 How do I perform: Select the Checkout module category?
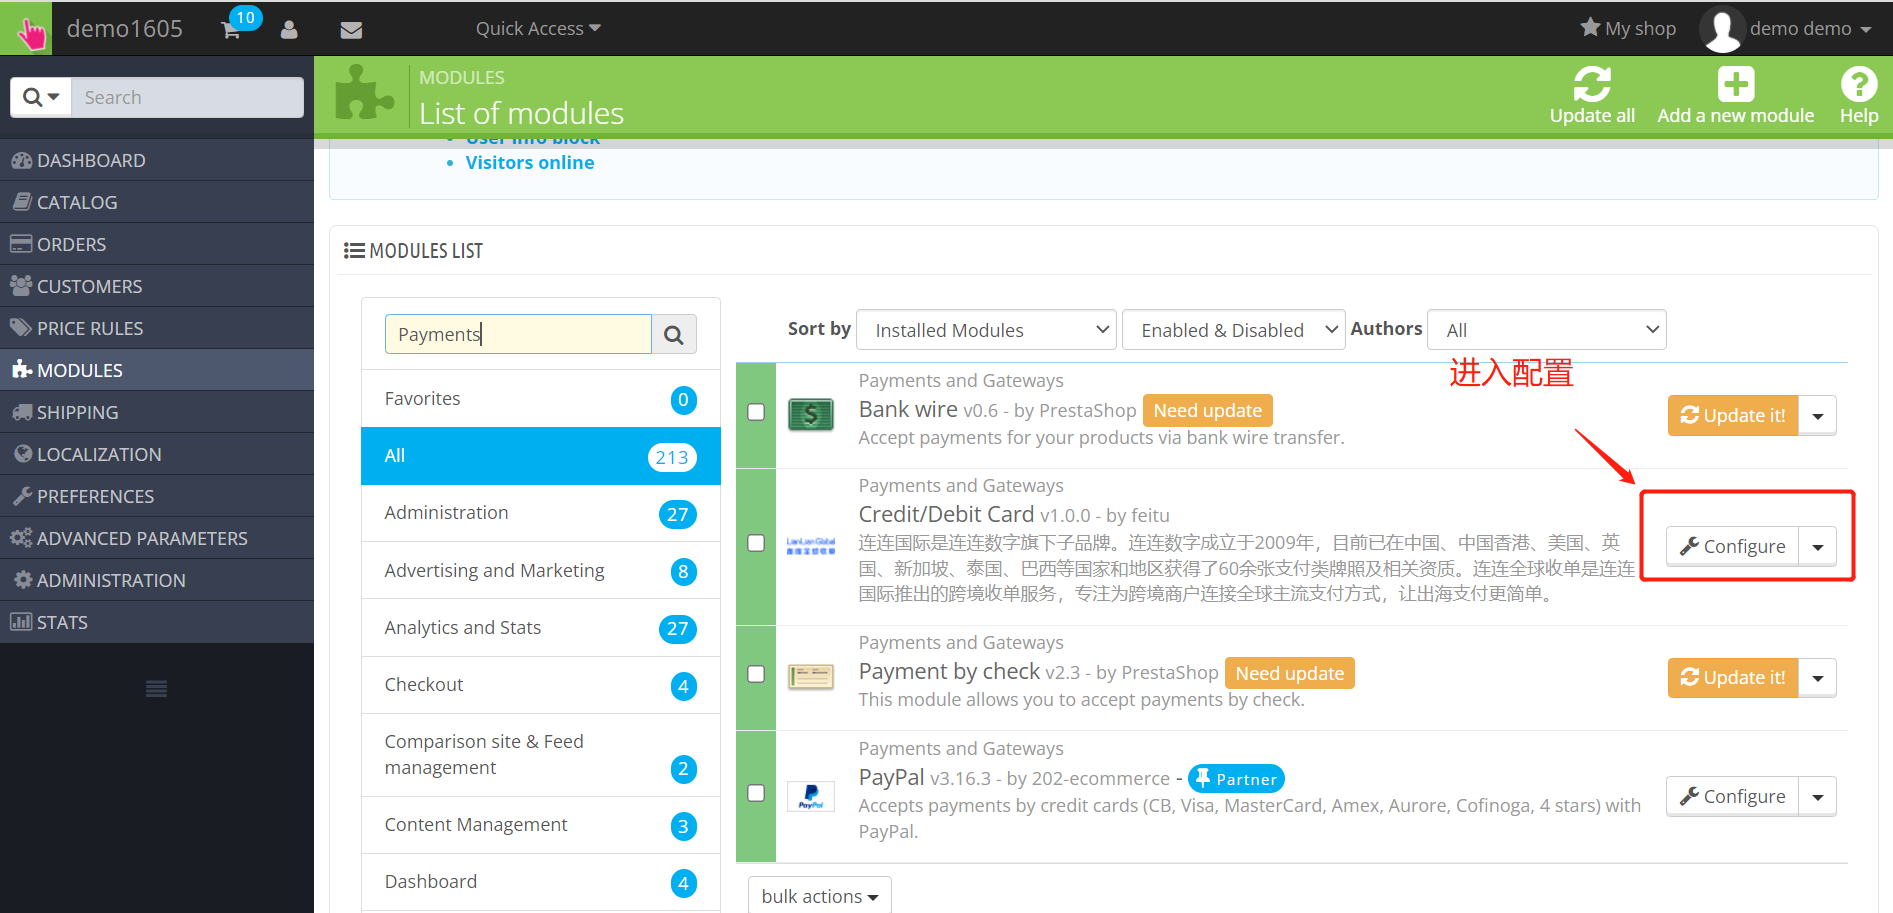tap(541, 685)
